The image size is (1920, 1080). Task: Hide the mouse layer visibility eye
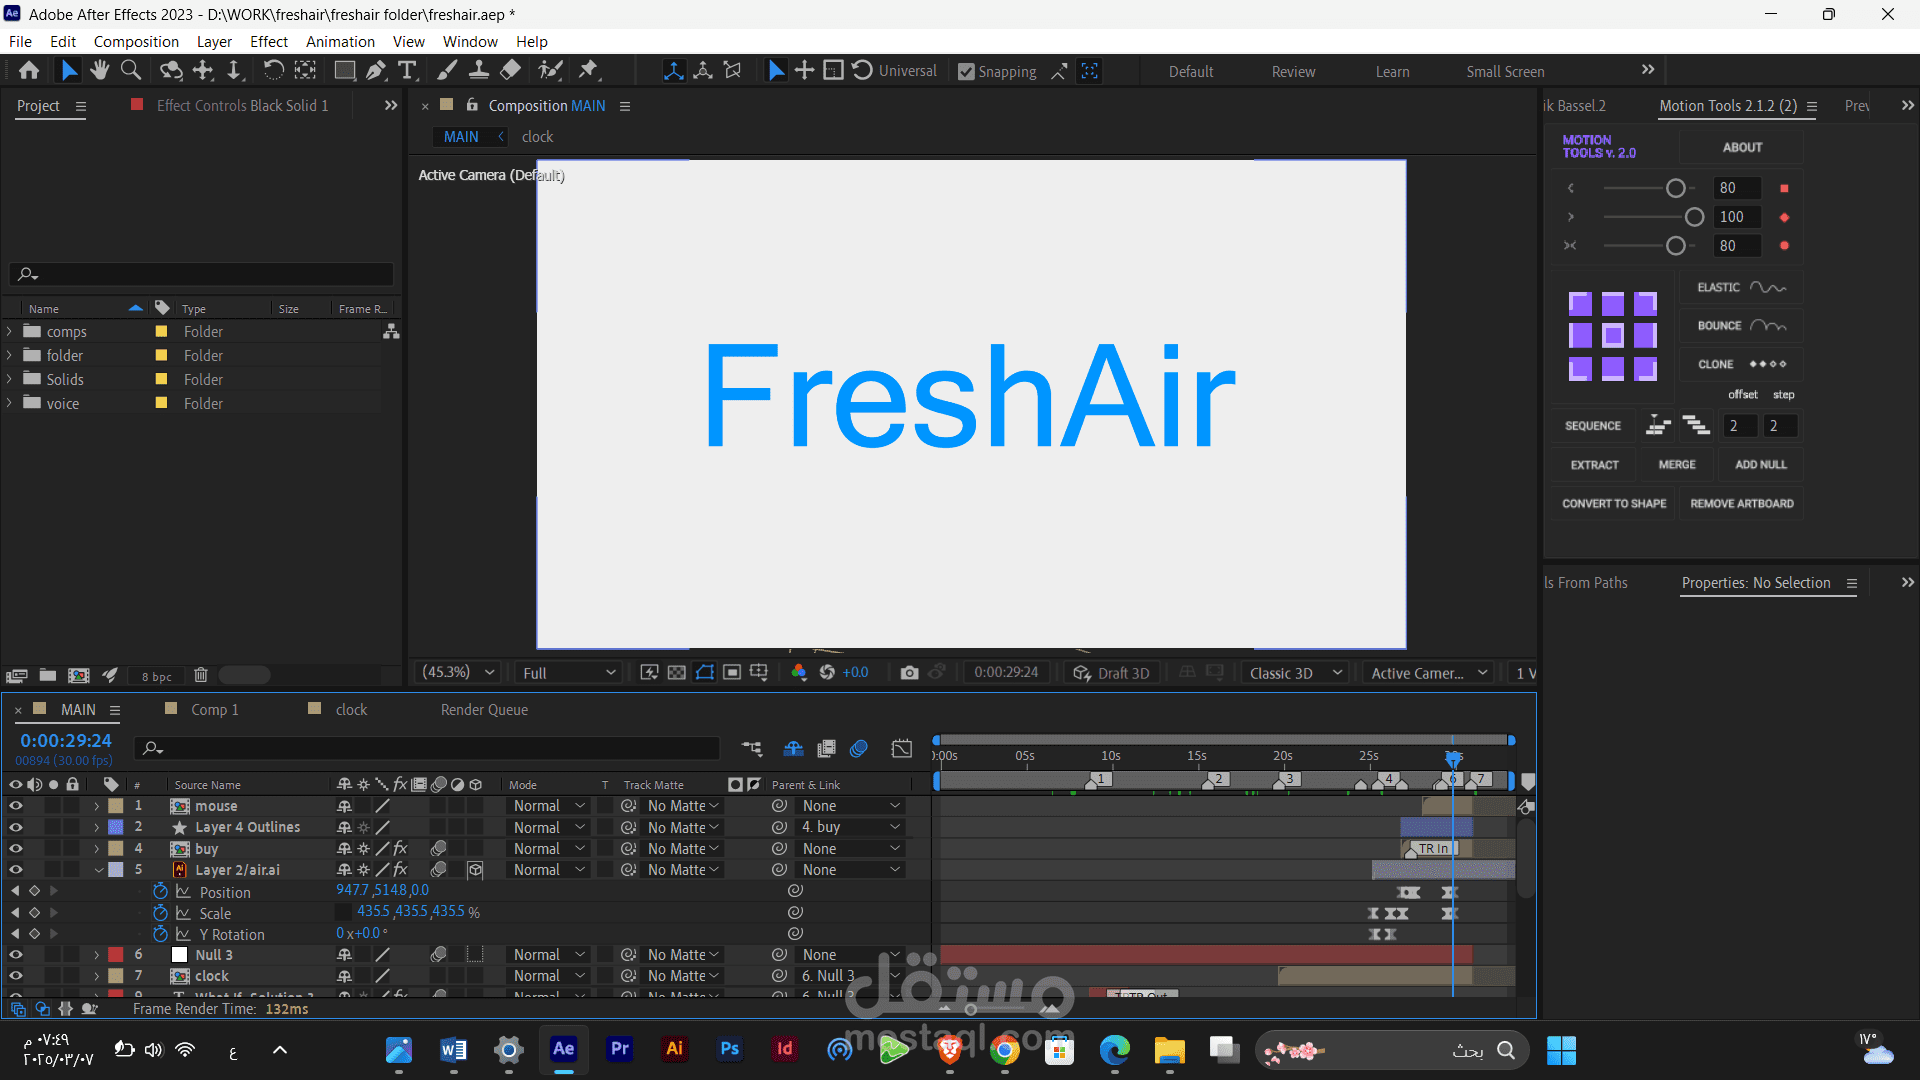point(16,806)
